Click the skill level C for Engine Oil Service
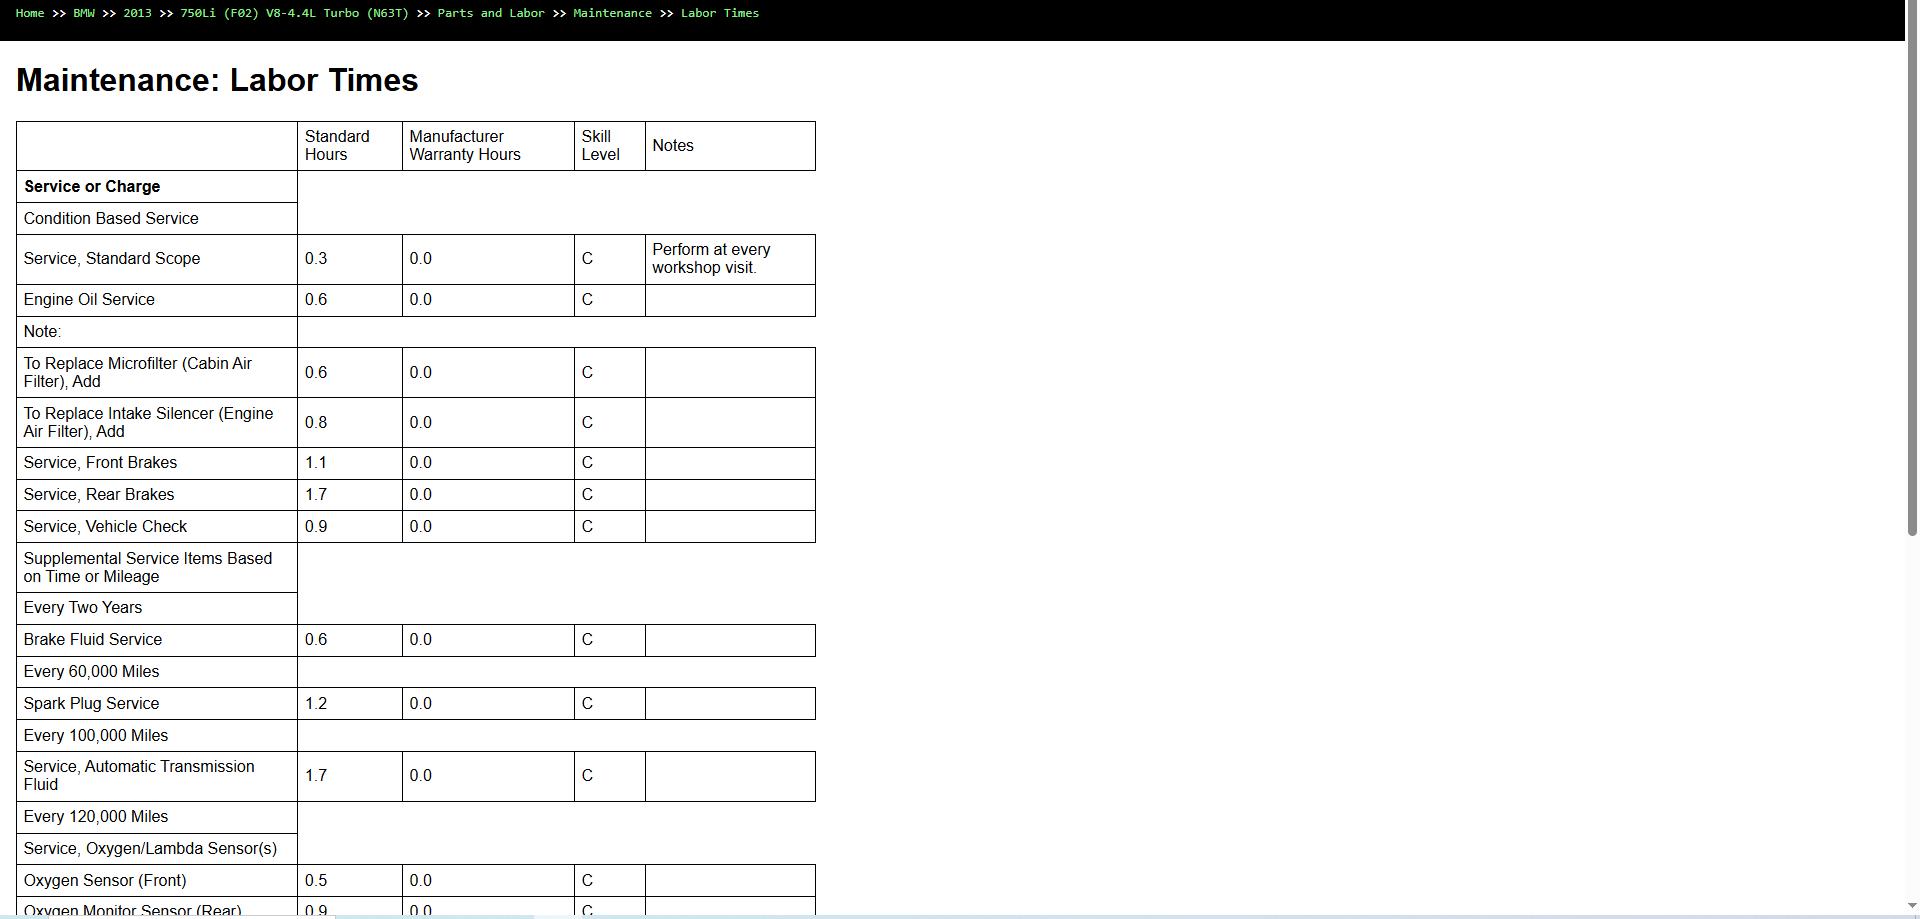Screen dimensions: 1920x919 (x=610, y=300)
